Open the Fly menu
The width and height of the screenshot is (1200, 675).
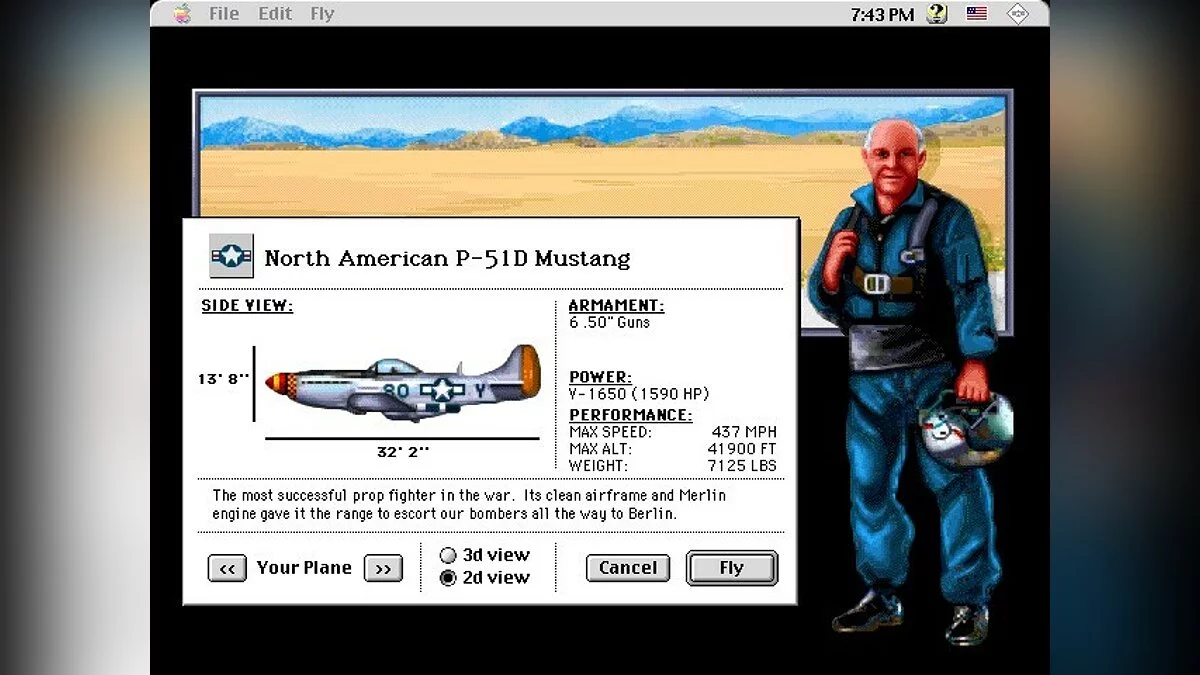pyautogui.click(x=321, y=13)
